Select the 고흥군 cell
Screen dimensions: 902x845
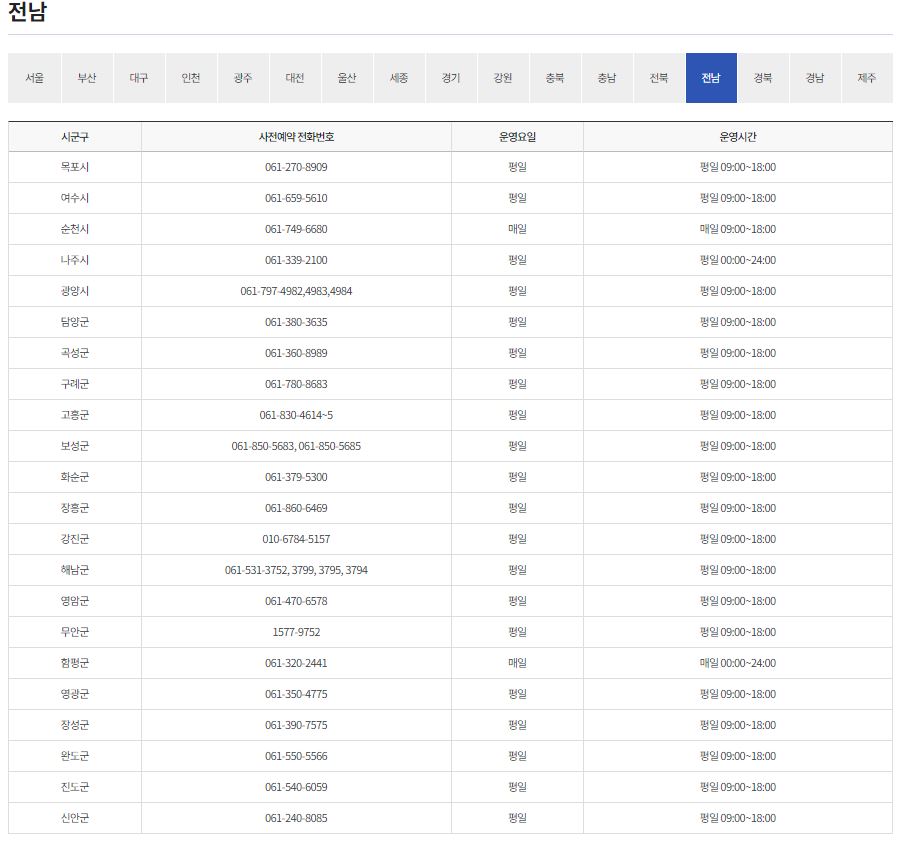[x=75, y=416]
